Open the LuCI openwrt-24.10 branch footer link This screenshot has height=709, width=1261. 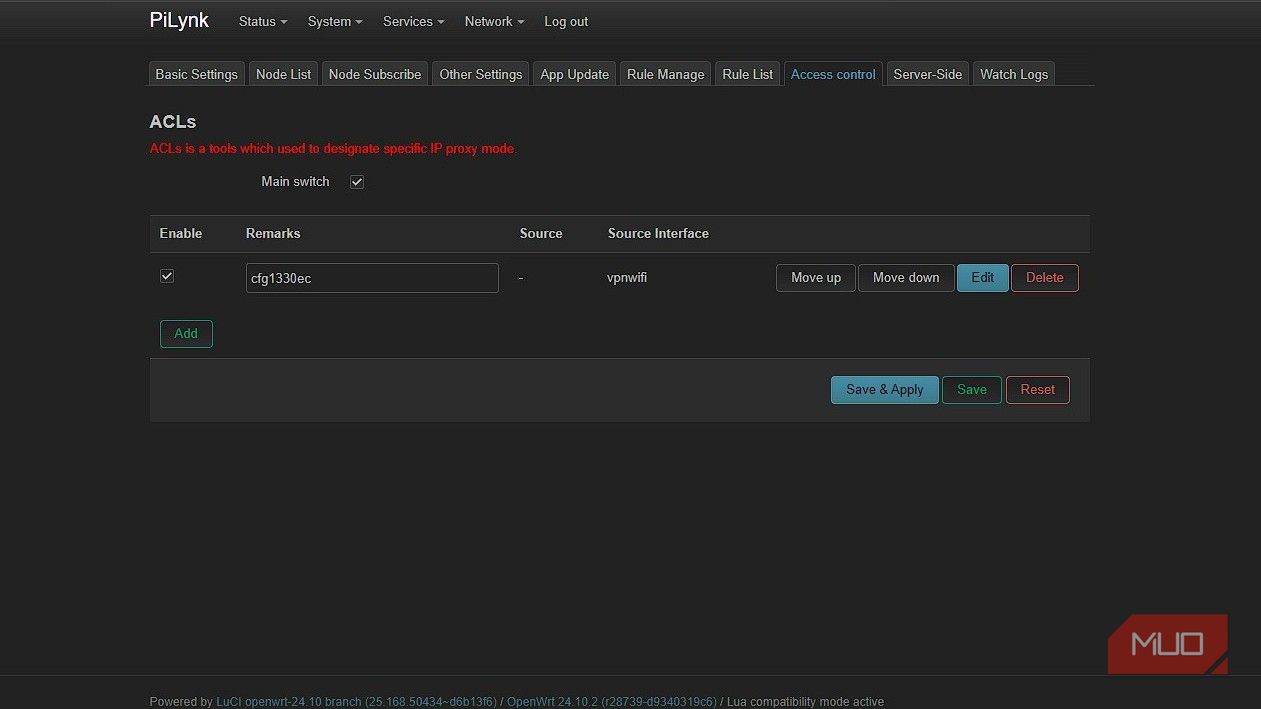click(356, 702)
